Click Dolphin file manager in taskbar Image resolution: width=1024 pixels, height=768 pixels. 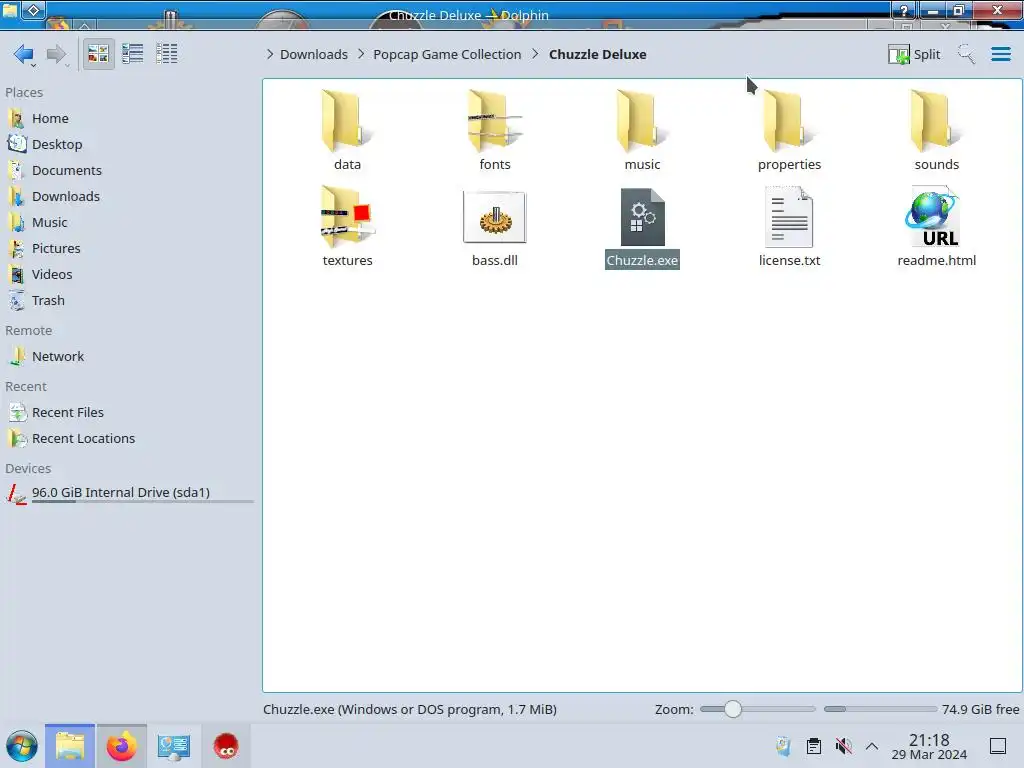tap(70, 746)
